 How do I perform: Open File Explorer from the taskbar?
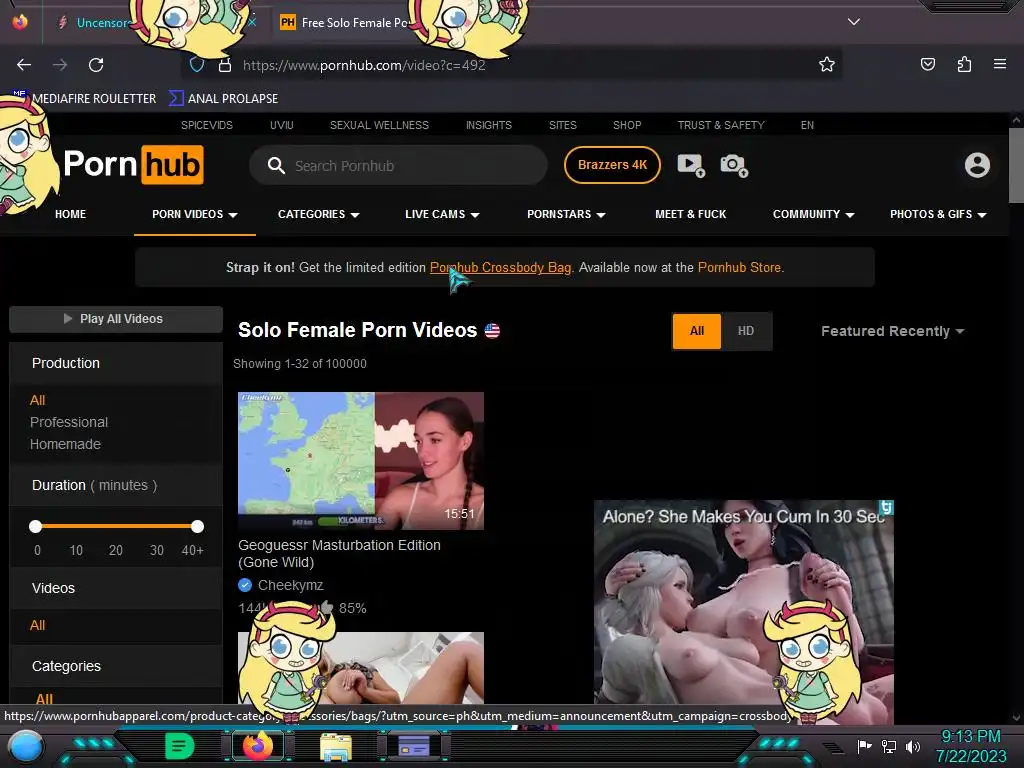click(336, 746)
